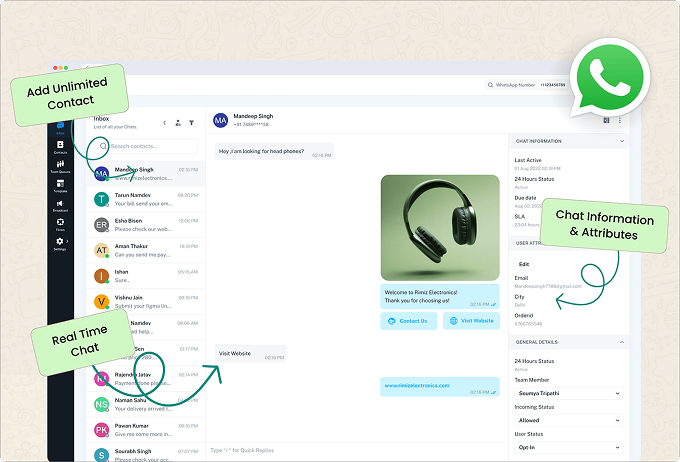
Task: Collapse the inbox list with back chevron
Action: [164, 123]
